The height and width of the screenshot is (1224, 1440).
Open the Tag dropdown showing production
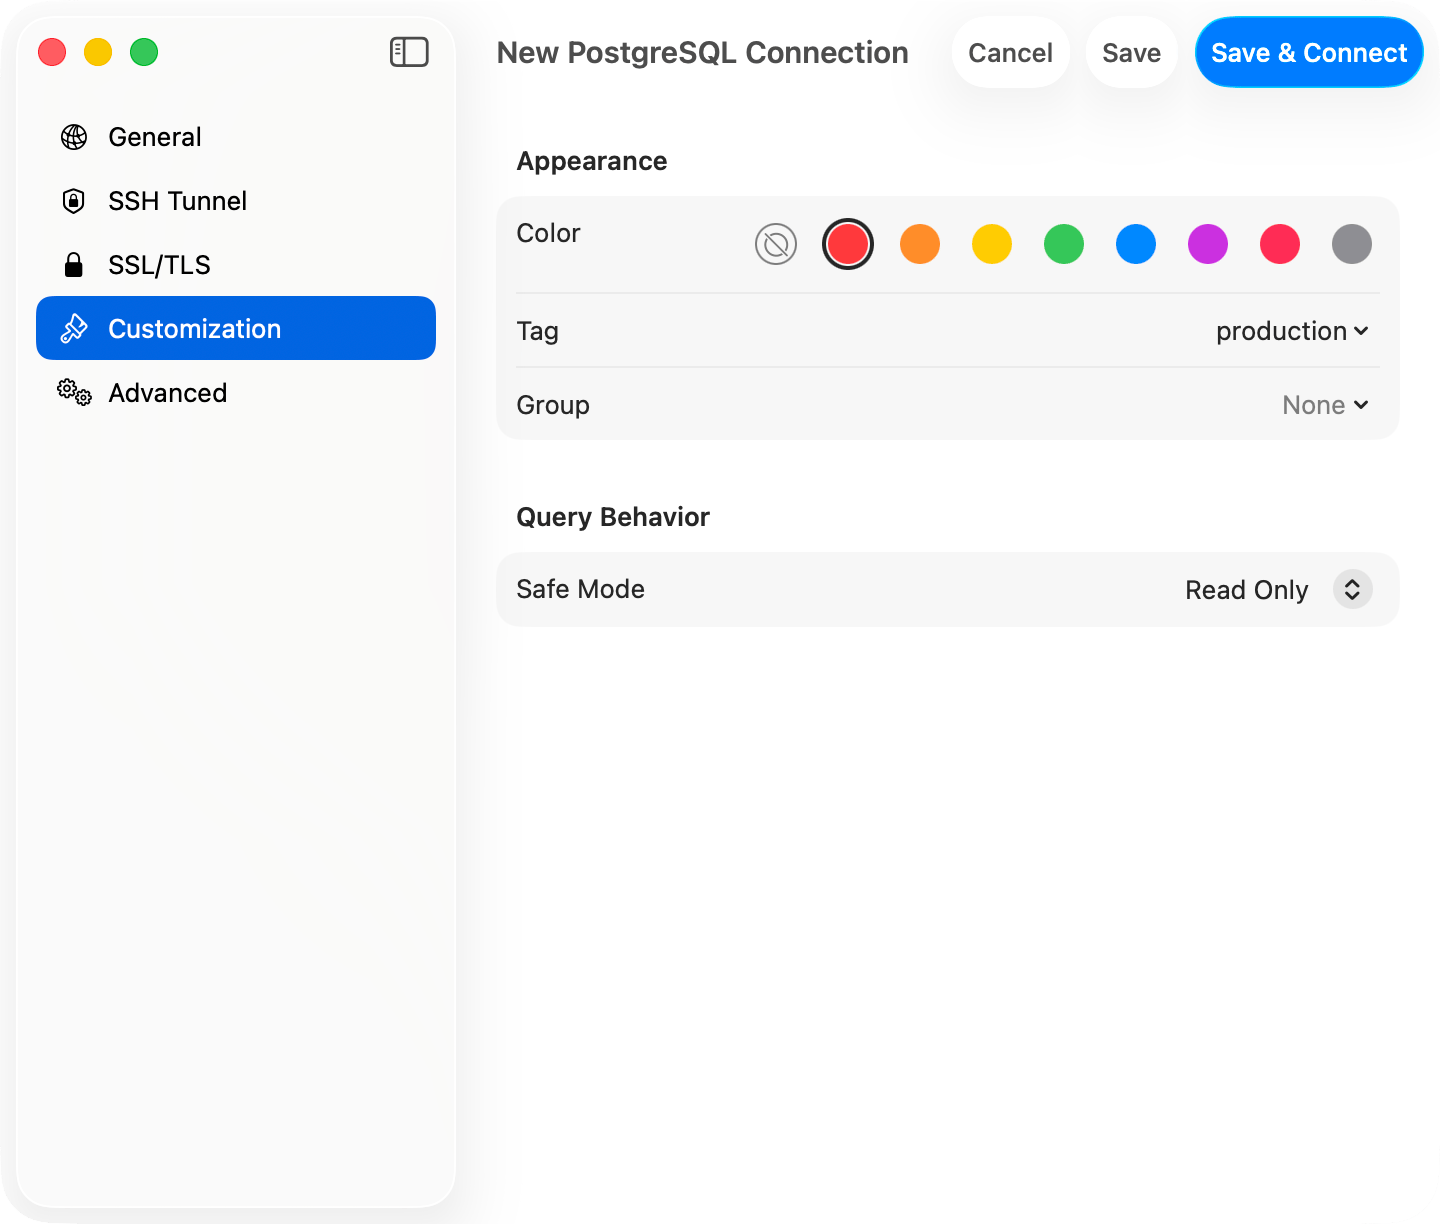tap(1292, 331)
